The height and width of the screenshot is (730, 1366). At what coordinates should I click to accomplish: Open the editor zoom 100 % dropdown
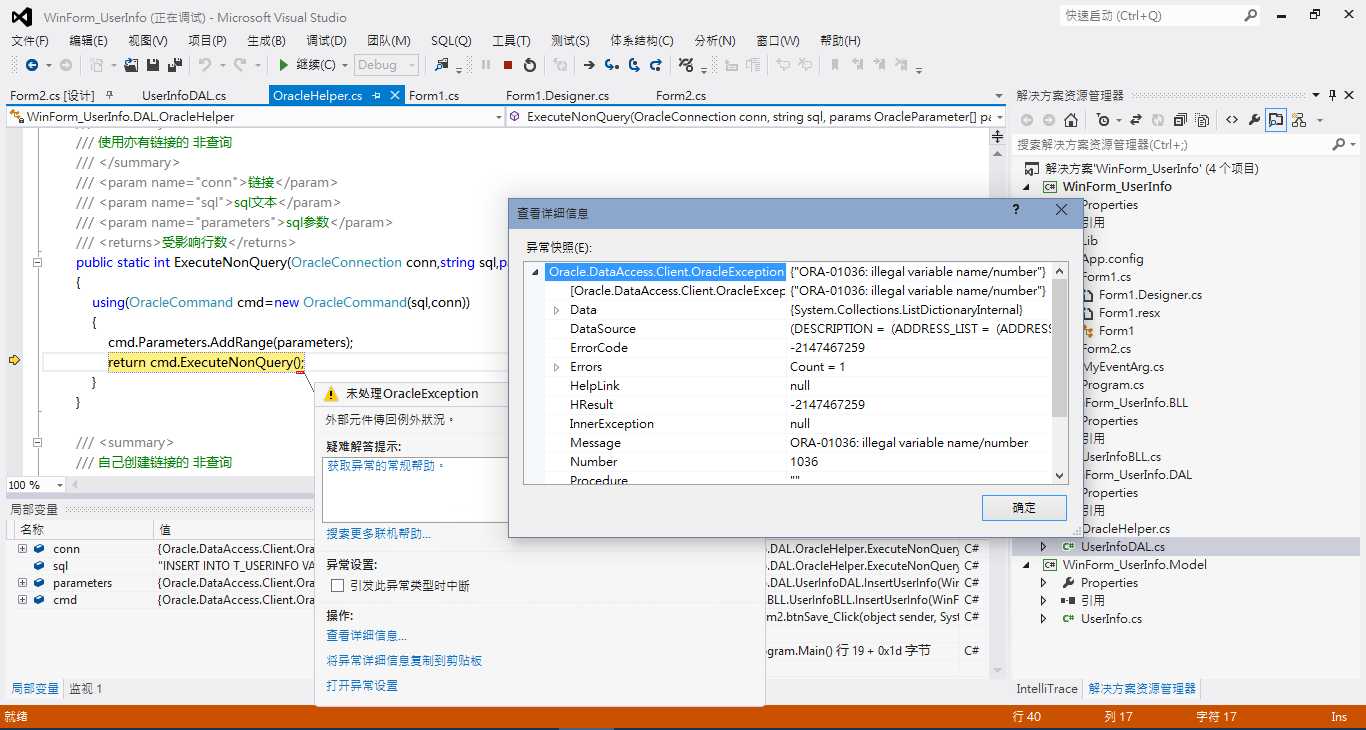click(60, 485)
